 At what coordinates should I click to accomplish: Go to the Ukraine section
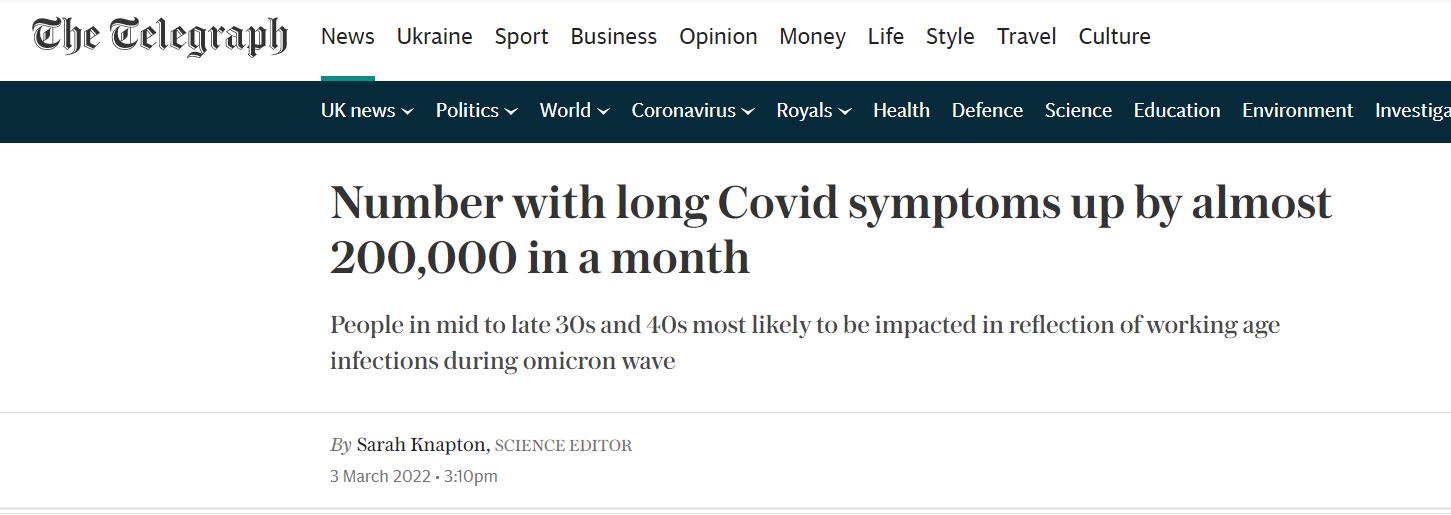click(434, 37)
